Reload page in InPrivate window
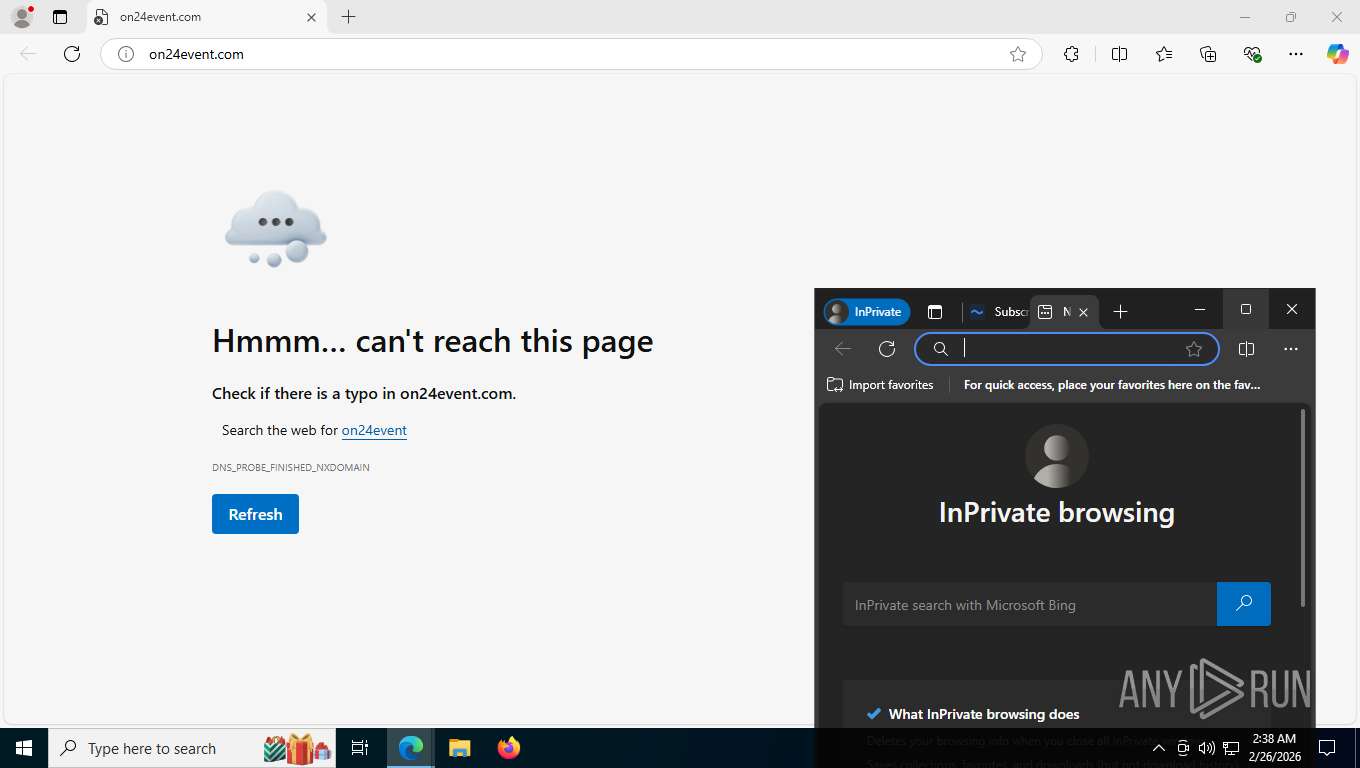 point(887,349)
